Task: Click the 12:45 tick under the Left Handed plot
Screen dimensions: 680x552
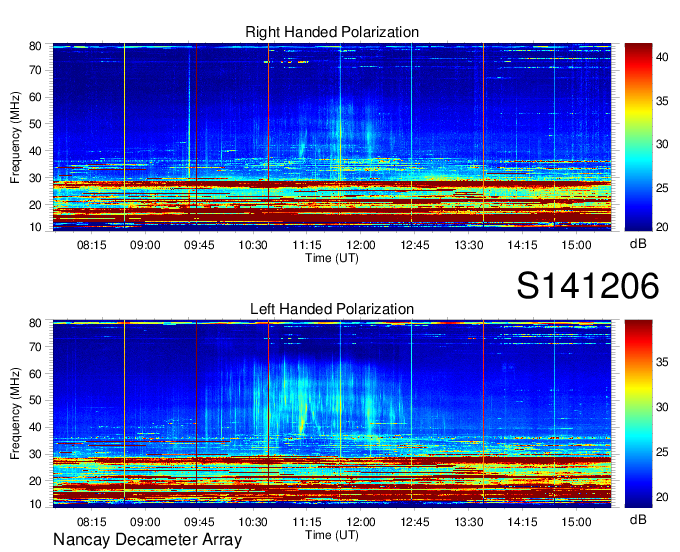Action: pos(415,522)
